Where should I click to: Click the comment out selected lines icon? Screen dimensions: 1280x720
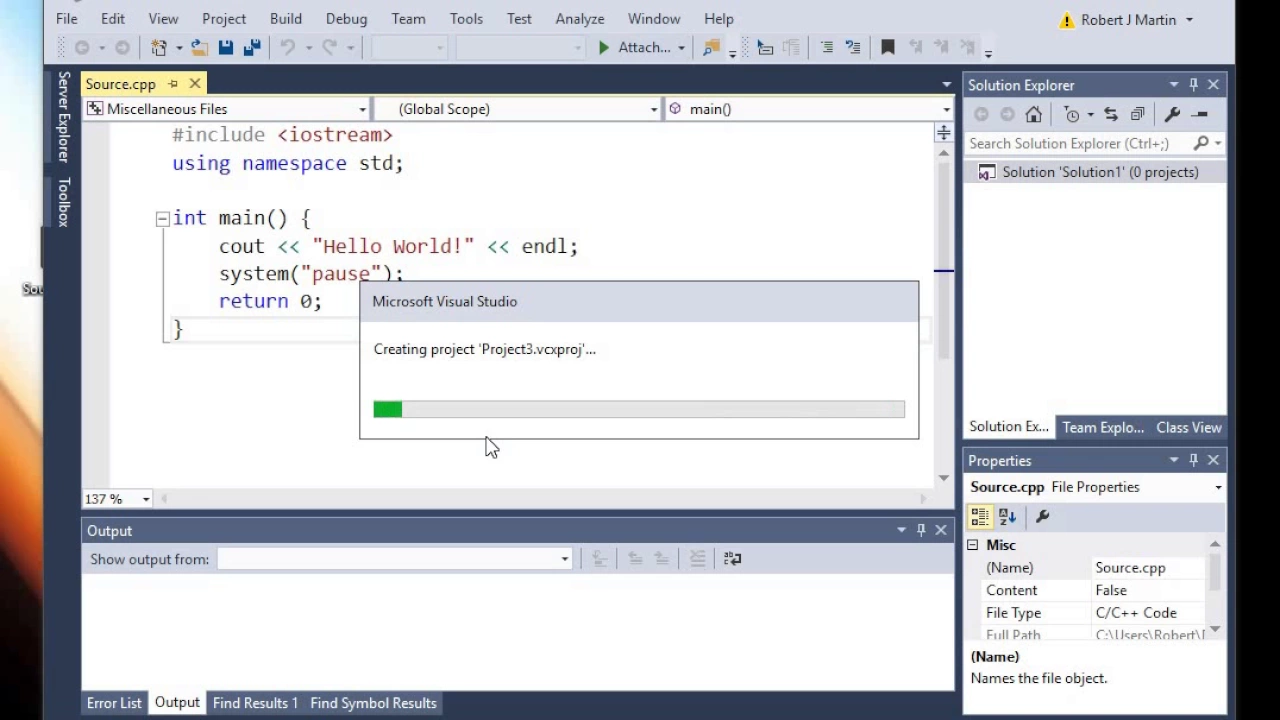[x=827, y=47]
